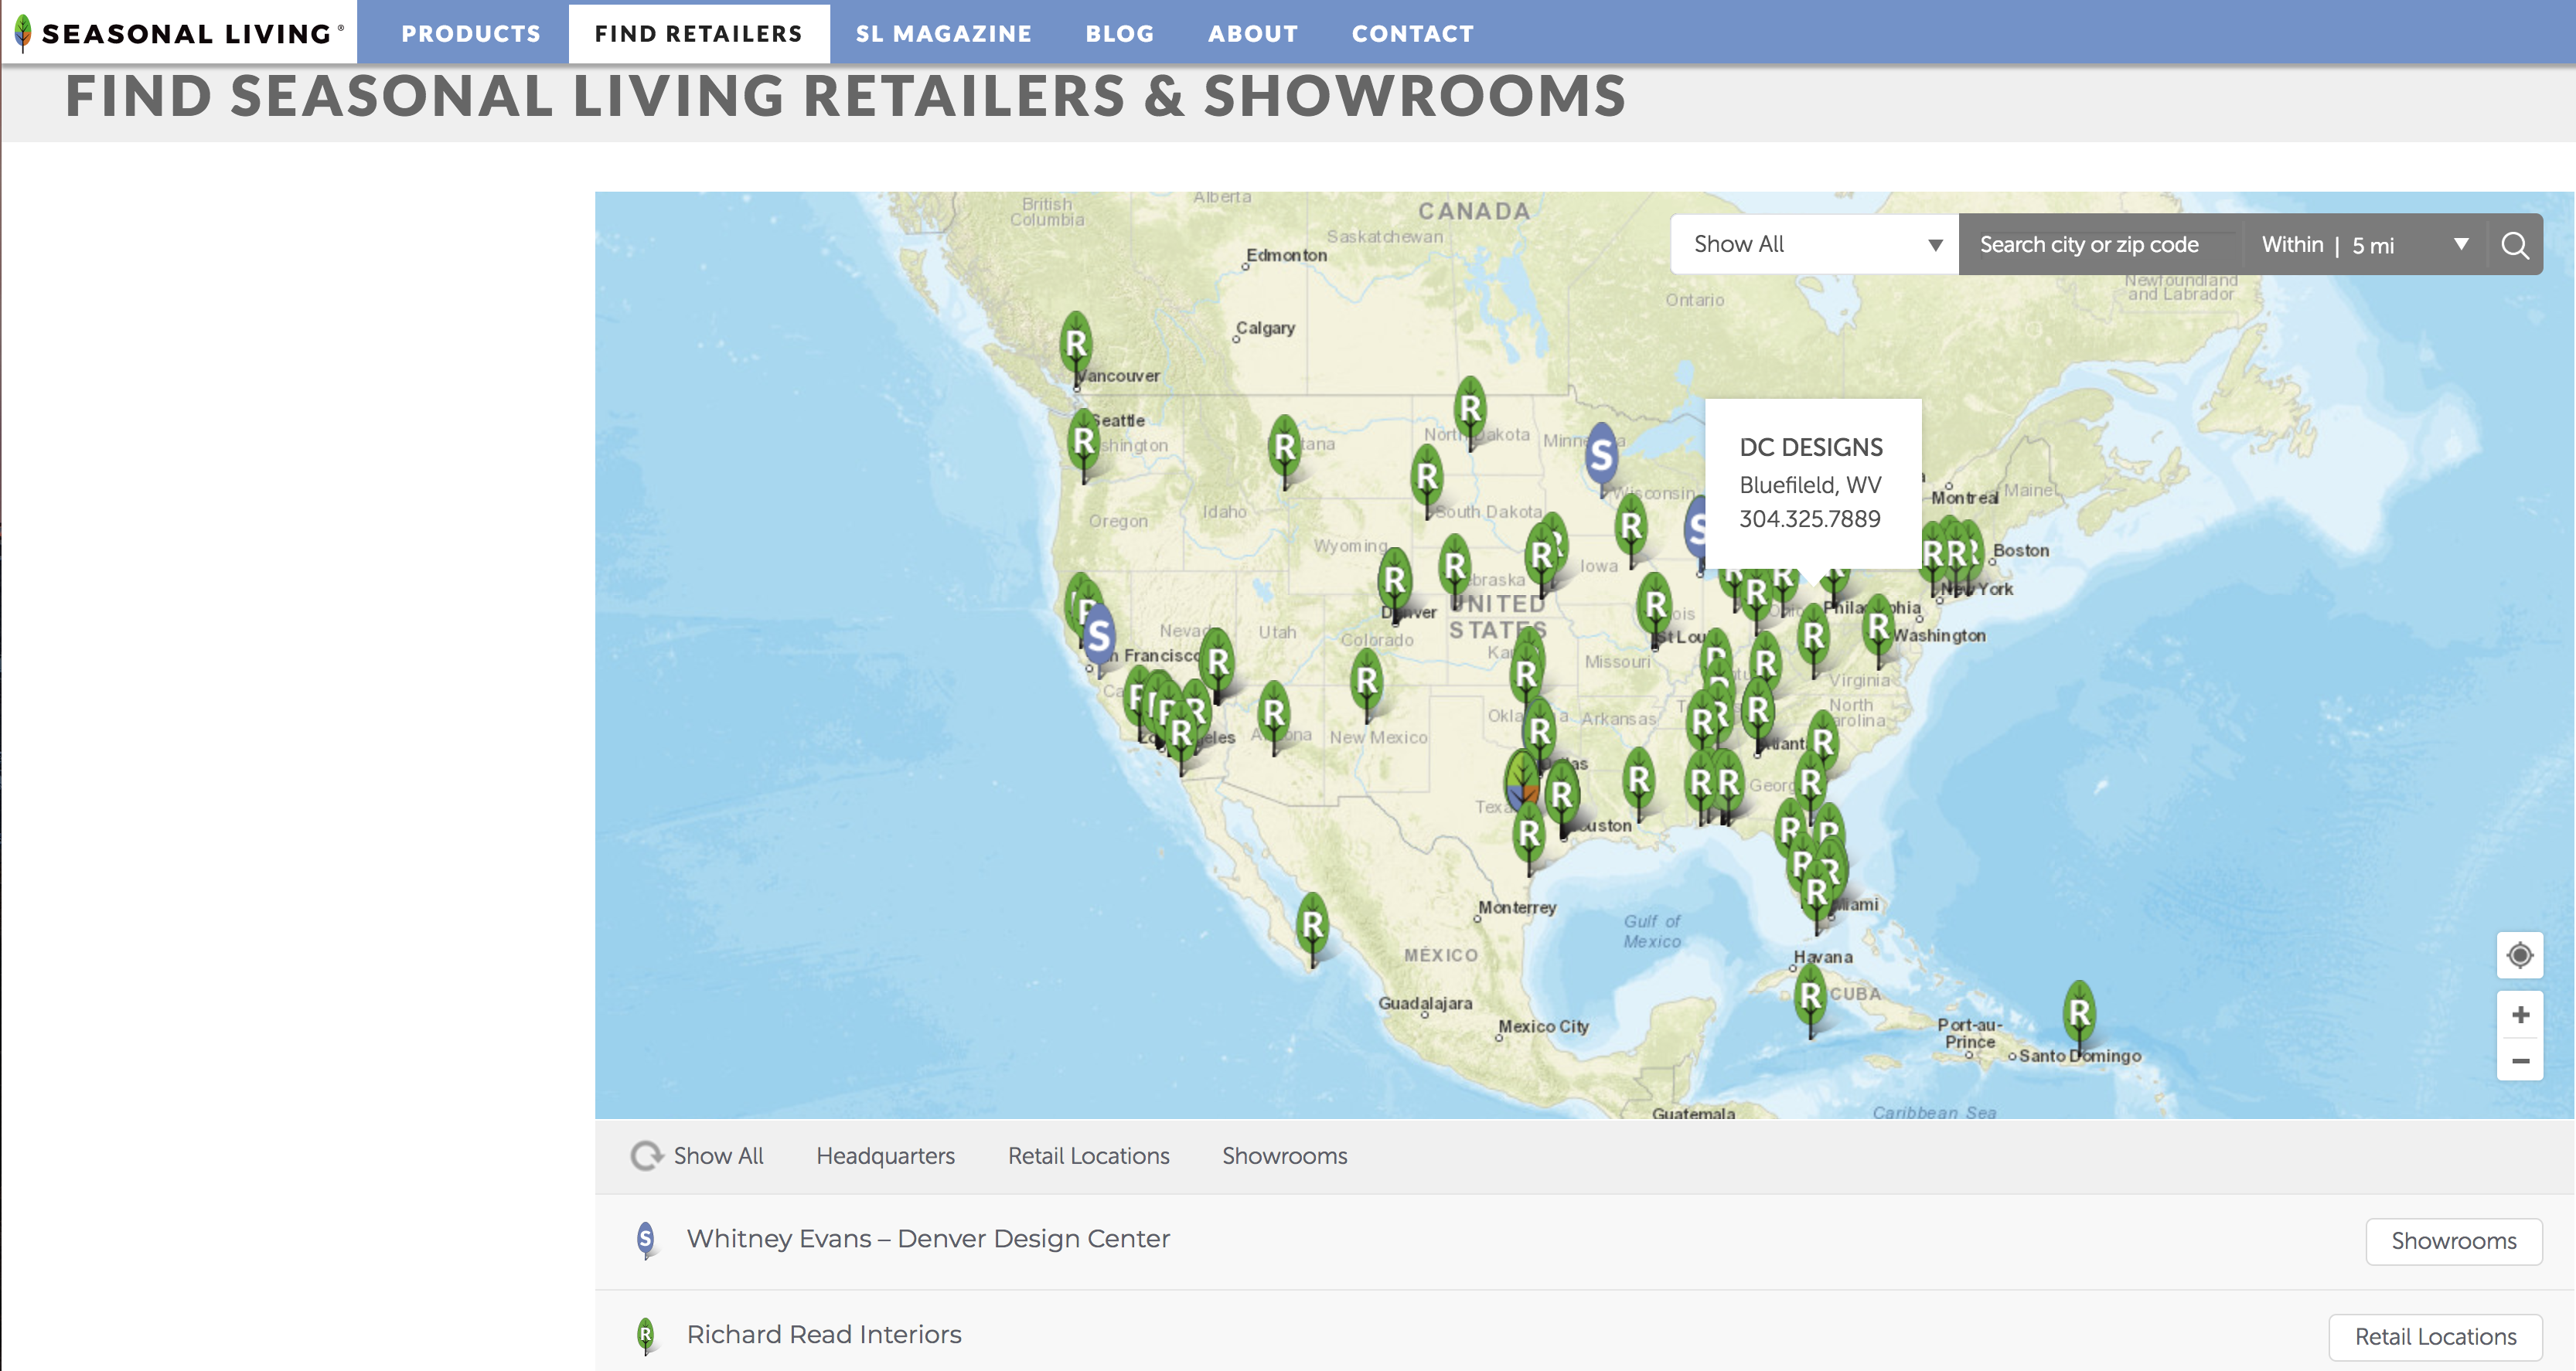
Task: Click the retailer pin near Denver
Action: point(1395,581)
